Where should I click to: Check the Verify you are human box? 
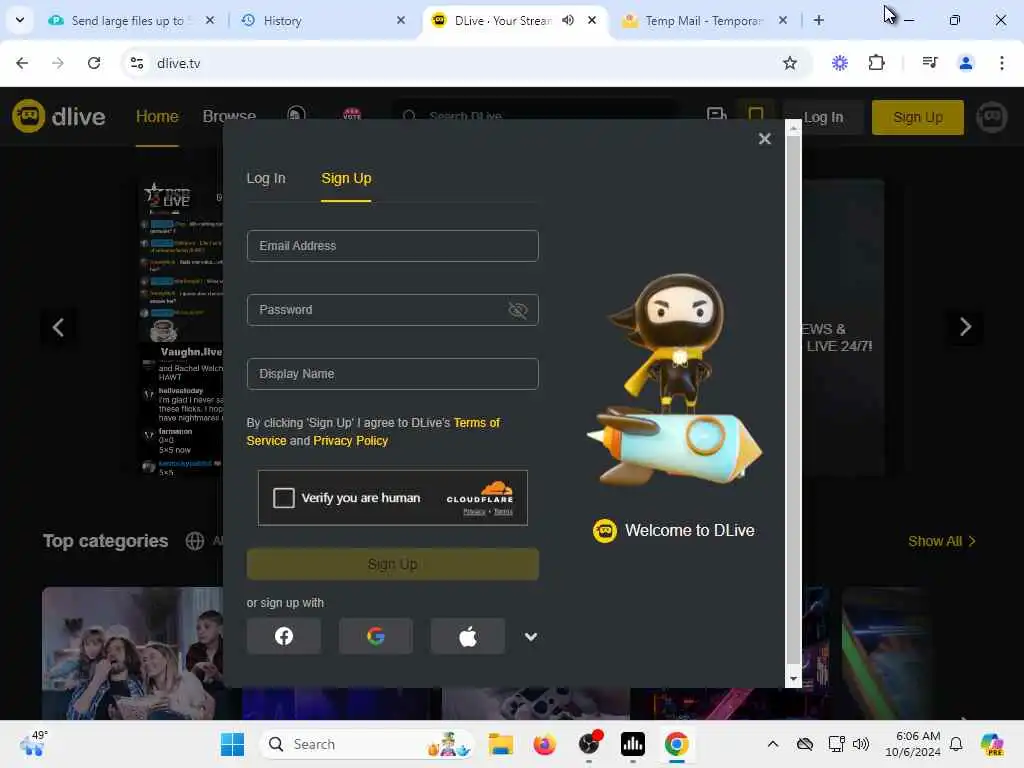(x=283, y=498)
